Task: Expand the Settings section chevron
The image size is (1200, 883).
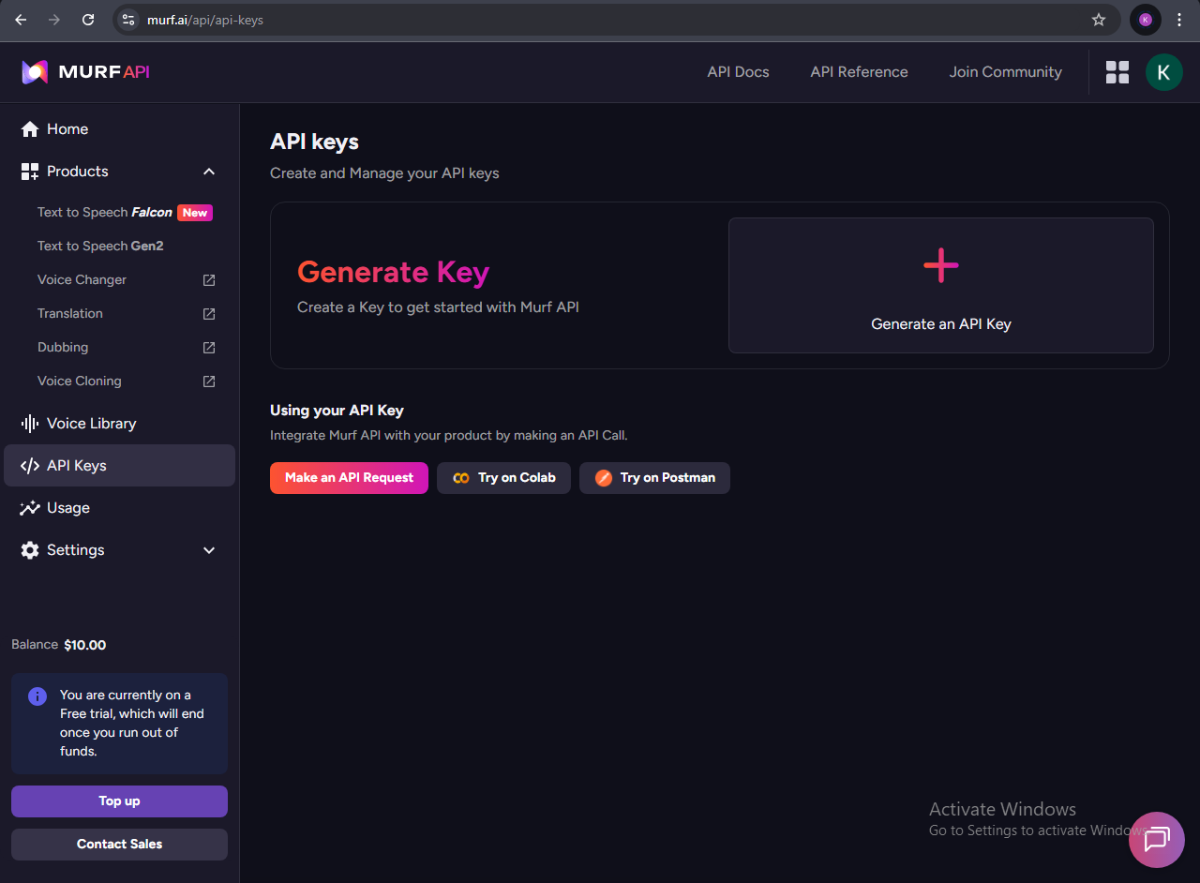Action: [209, 550]
